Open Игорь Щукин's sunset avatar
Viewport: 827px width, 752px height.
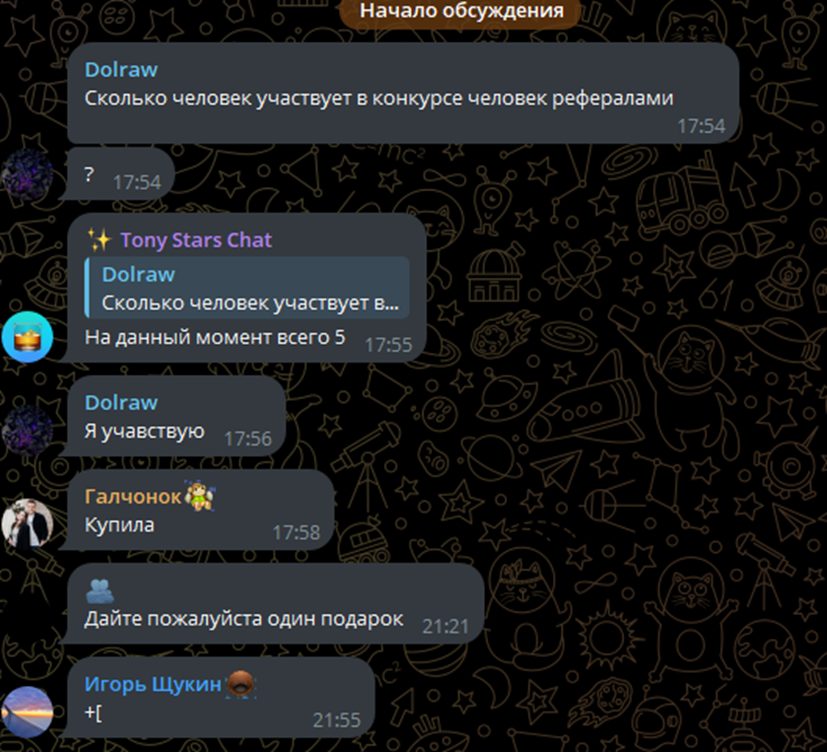[x=27, y=712]
